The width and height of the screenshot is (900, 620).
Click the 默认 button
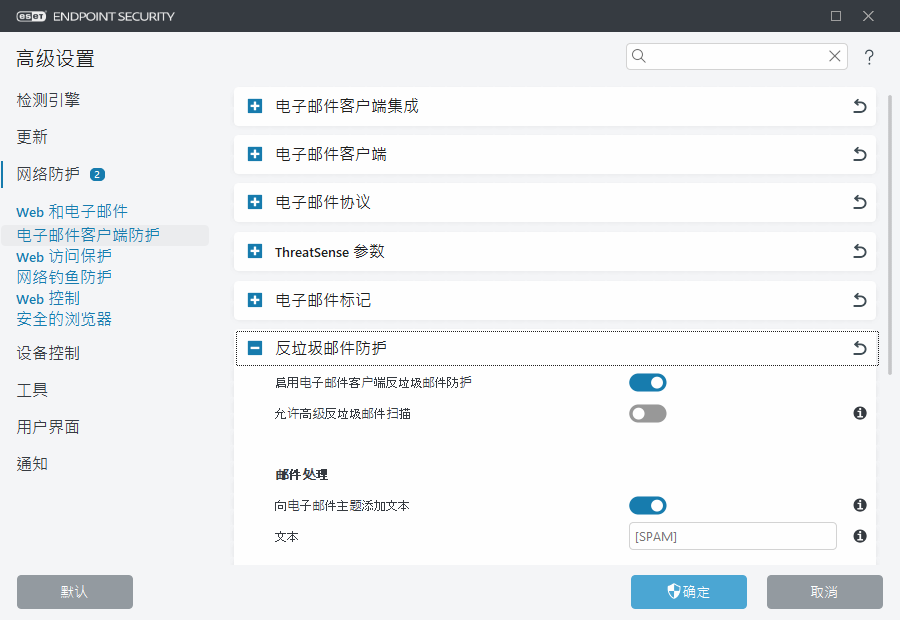click(75, 592)
